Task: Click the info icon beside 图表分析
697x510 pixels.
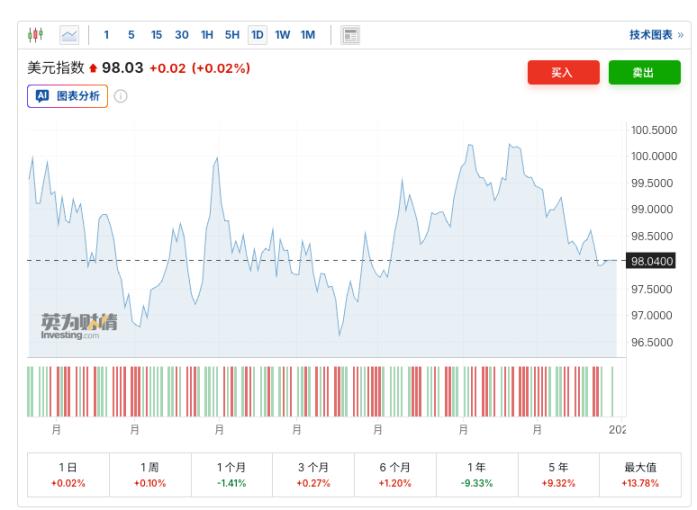Action: [x=121, y=97]
